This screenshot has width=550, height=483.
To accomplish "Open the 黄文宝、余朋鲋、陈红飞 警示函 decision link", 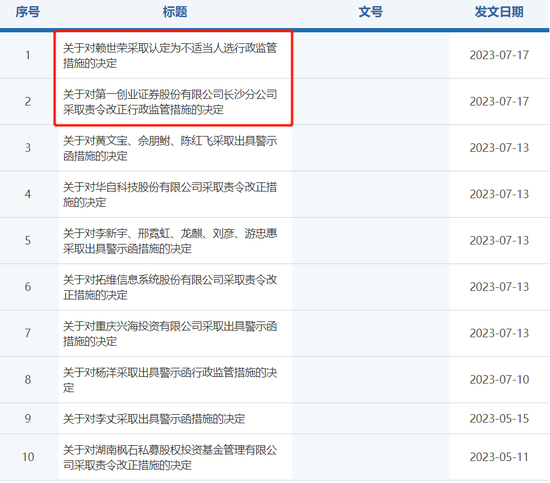I will pyautogui.click(x=170, y=148).
